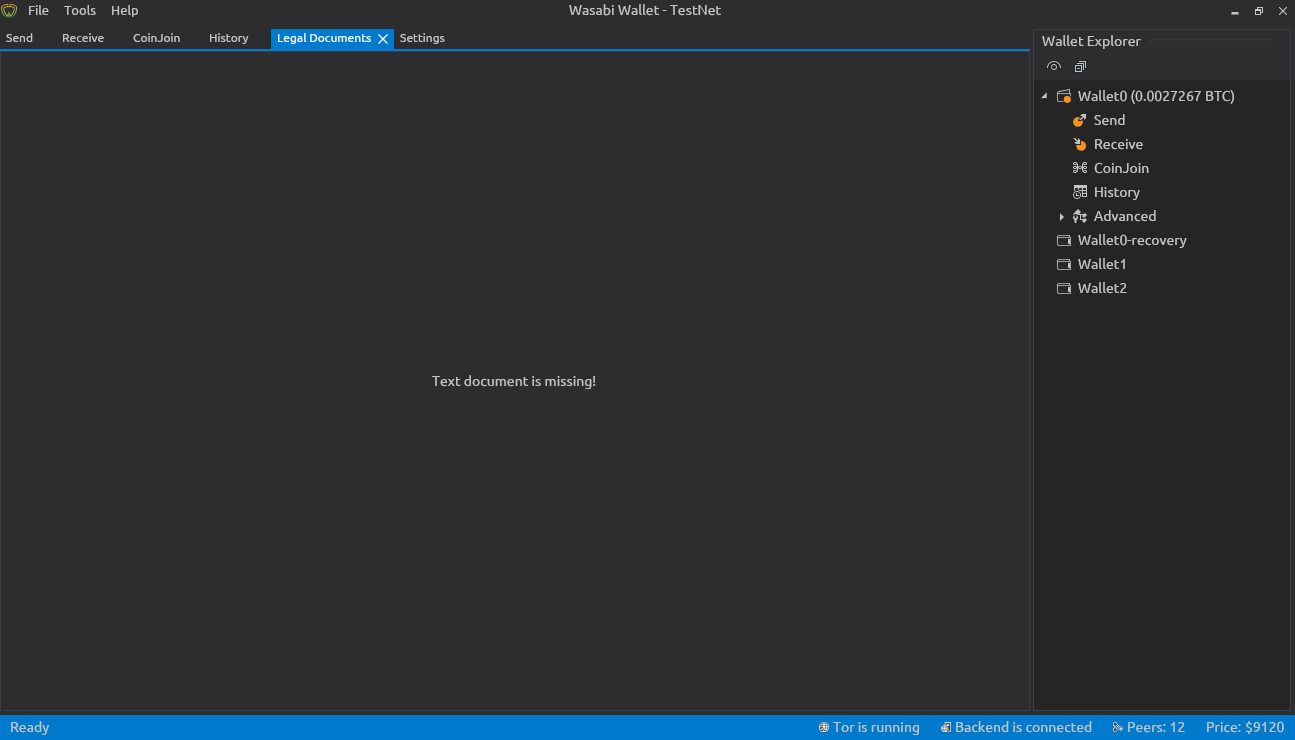Viewport: 1295px width, 740px height.
Task: Toggle hidden balances with the eye icon
Action: coord(1053,66)
